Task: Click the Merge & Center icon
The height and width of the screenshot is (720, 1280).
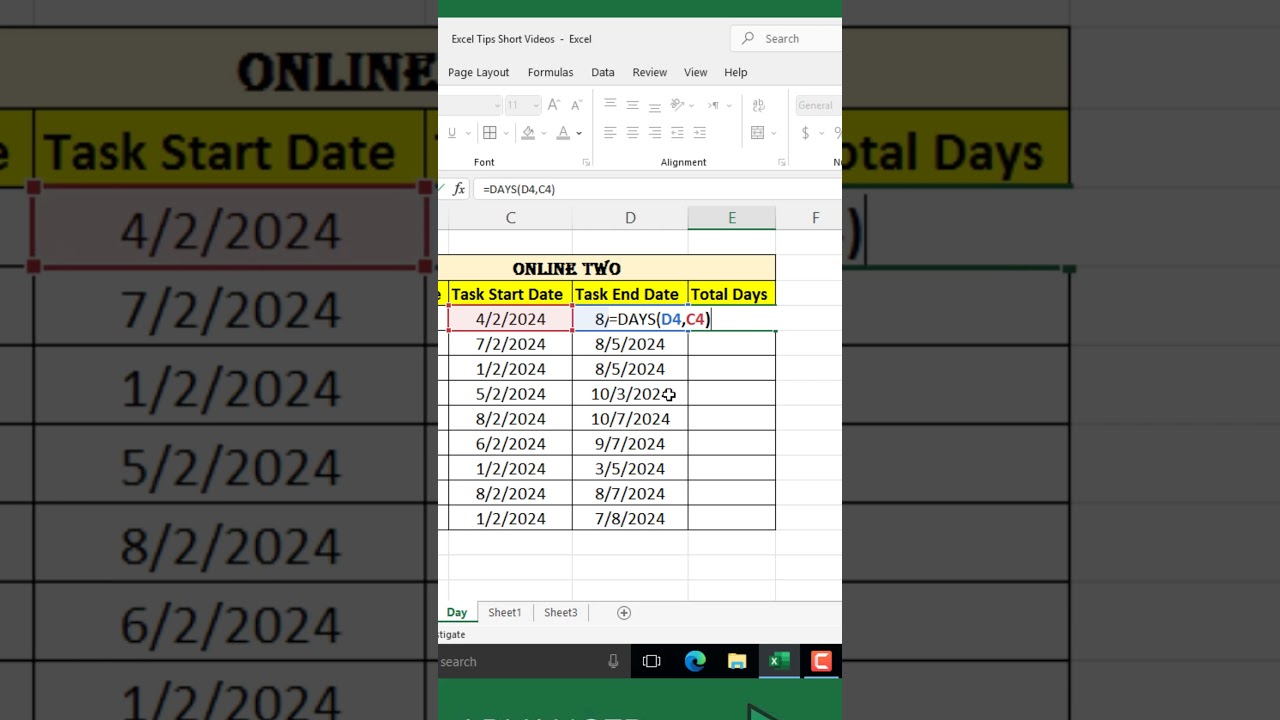Action: coord(758,132)
